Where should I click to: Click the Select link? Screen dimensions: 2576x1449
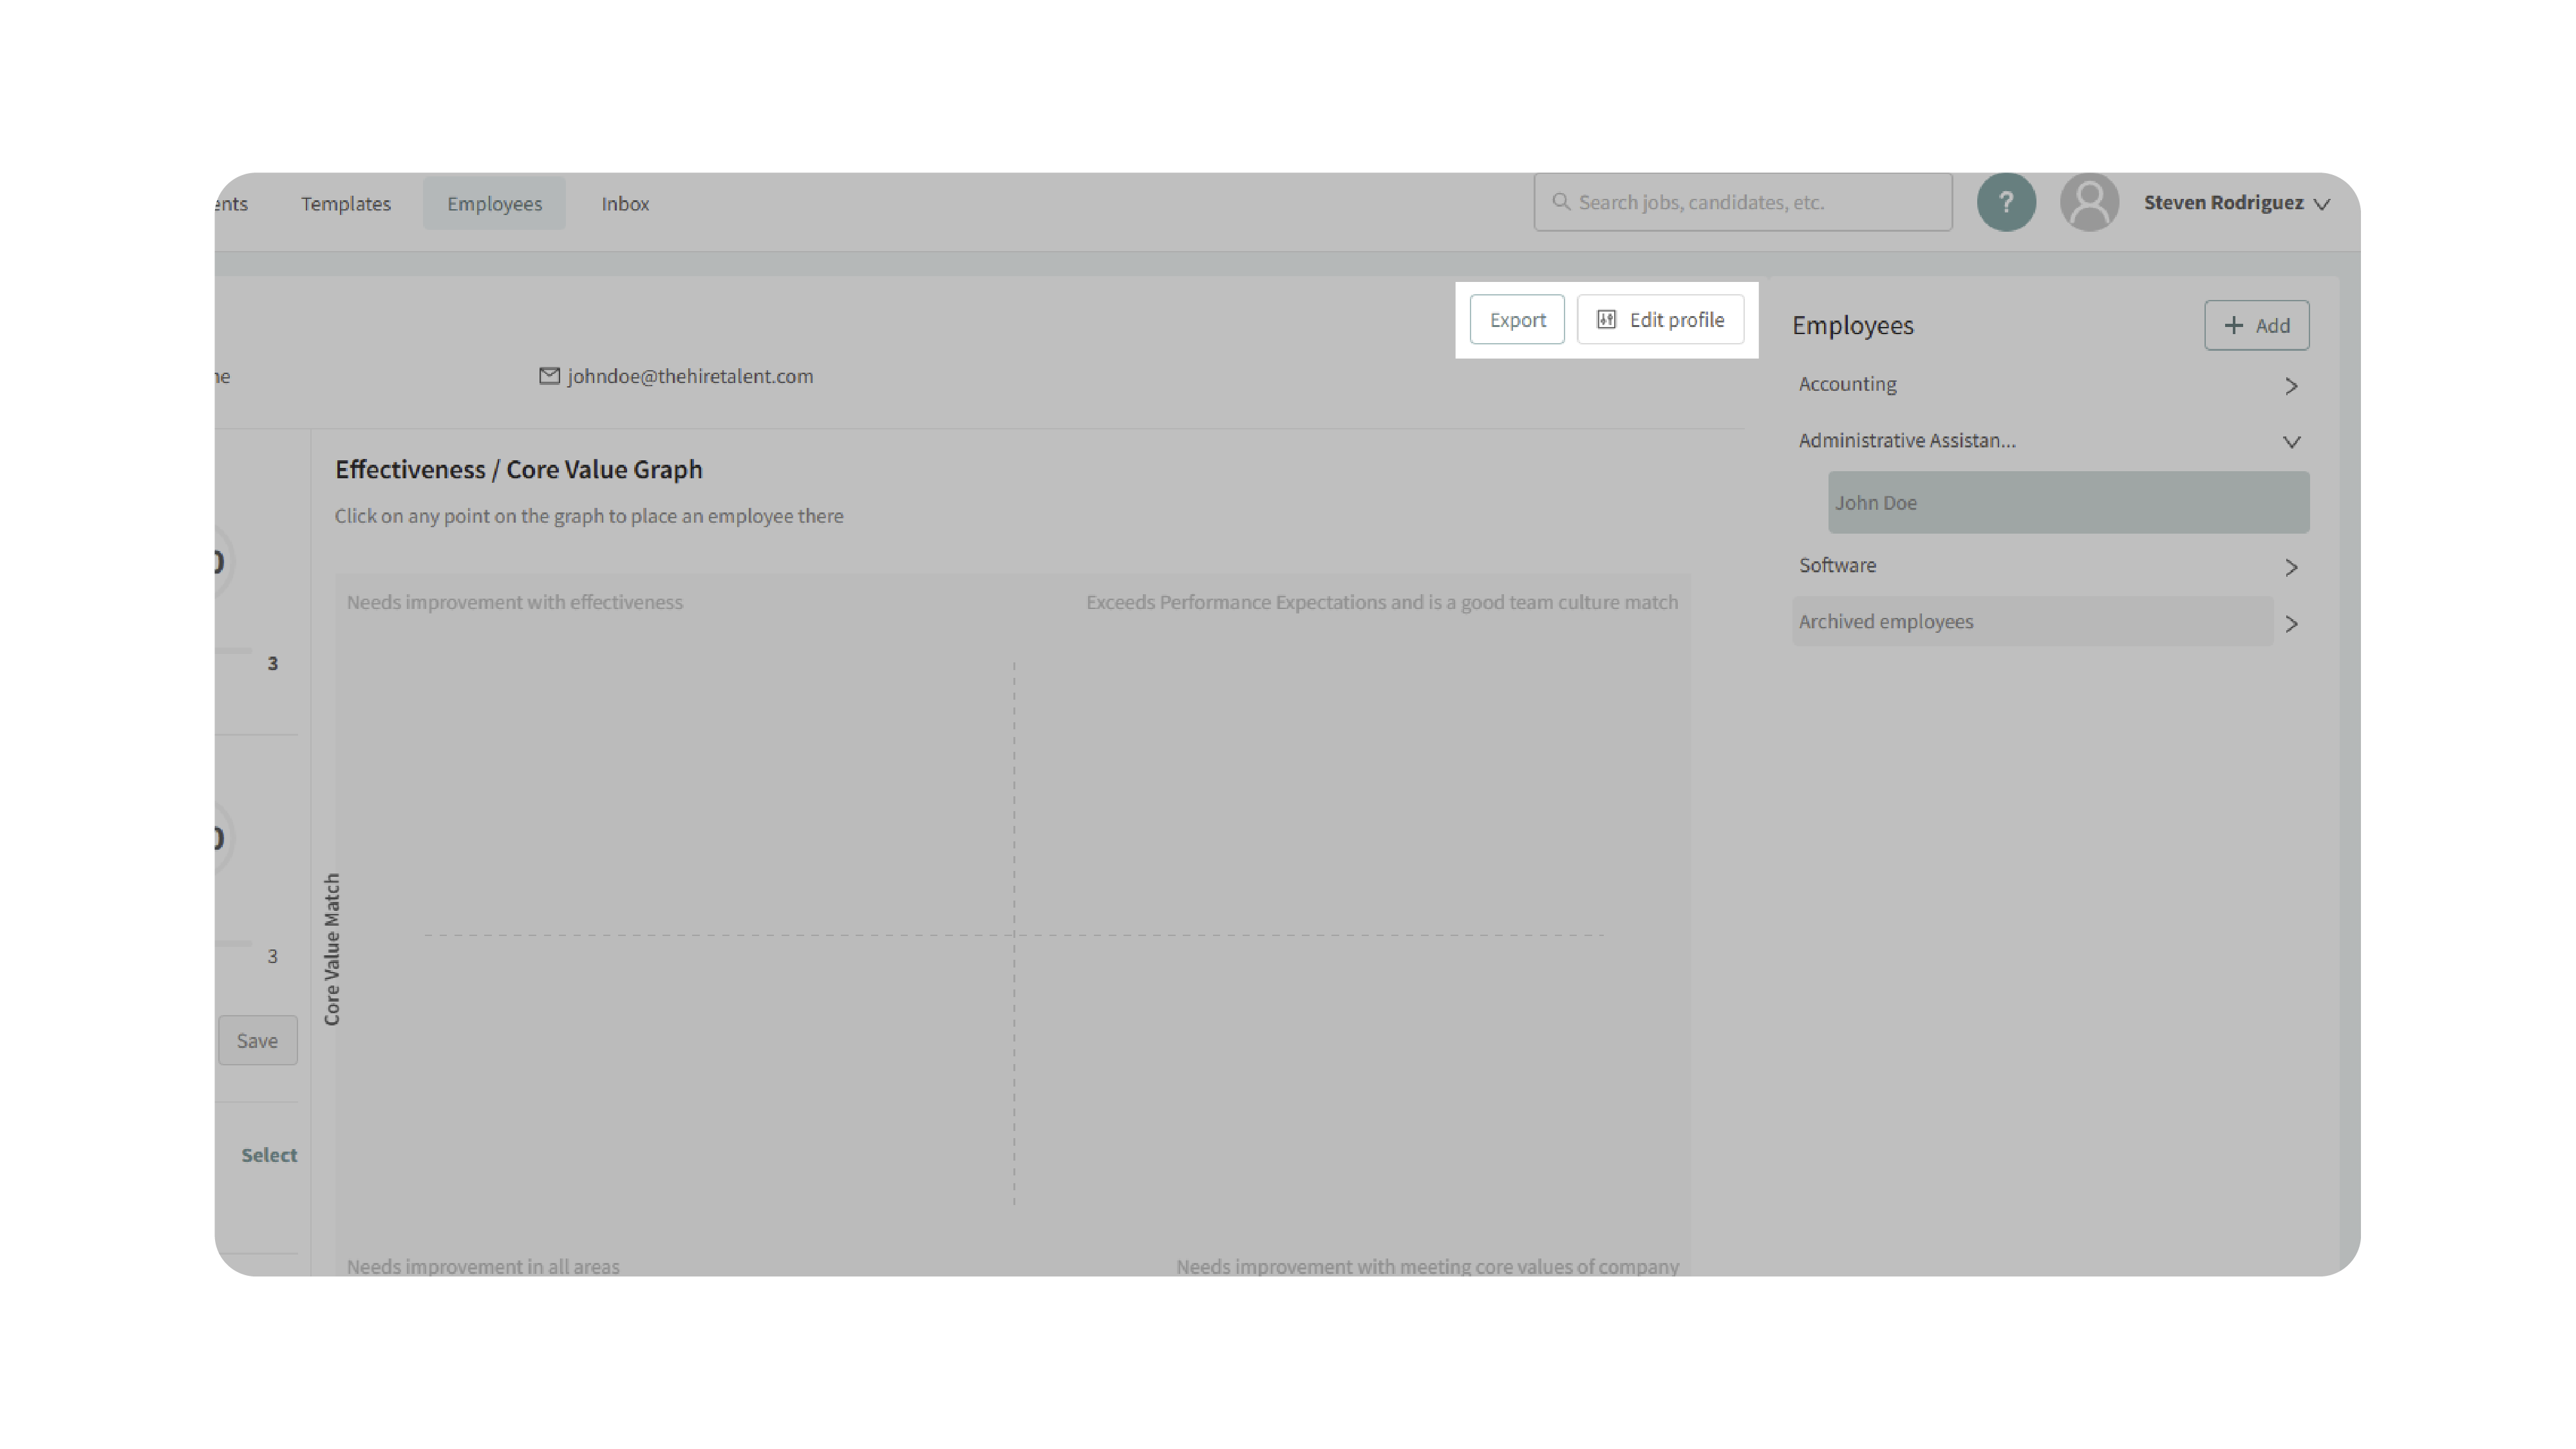click(269, 1154)
